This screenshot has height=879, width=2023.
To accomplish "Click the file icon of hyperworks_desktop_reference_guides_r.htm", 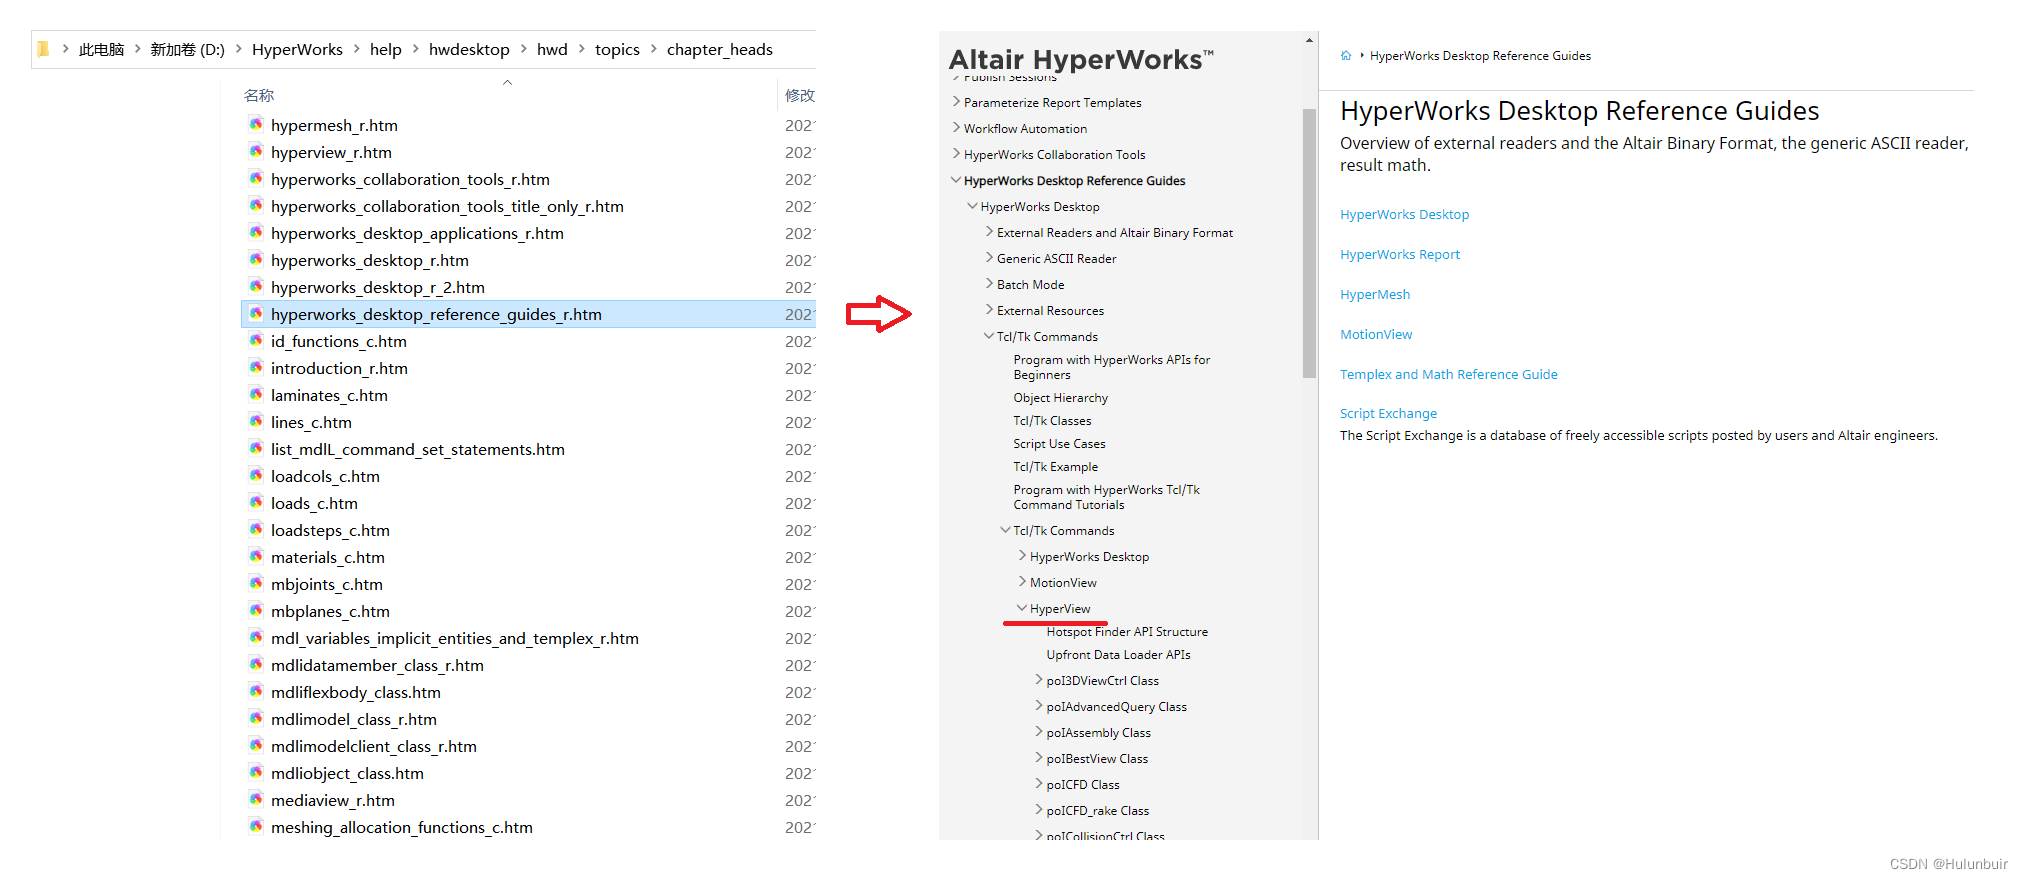I will point(256,314).
